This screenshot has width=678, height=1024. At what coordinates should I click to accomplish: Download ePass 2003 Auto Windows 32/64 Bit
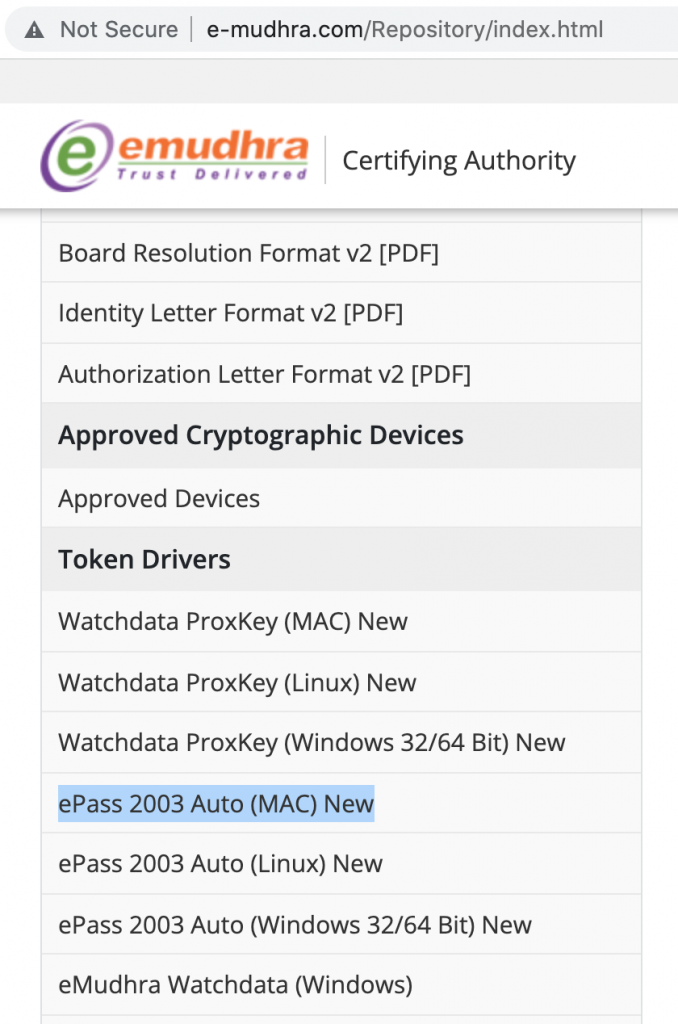[x=295, y=925]
